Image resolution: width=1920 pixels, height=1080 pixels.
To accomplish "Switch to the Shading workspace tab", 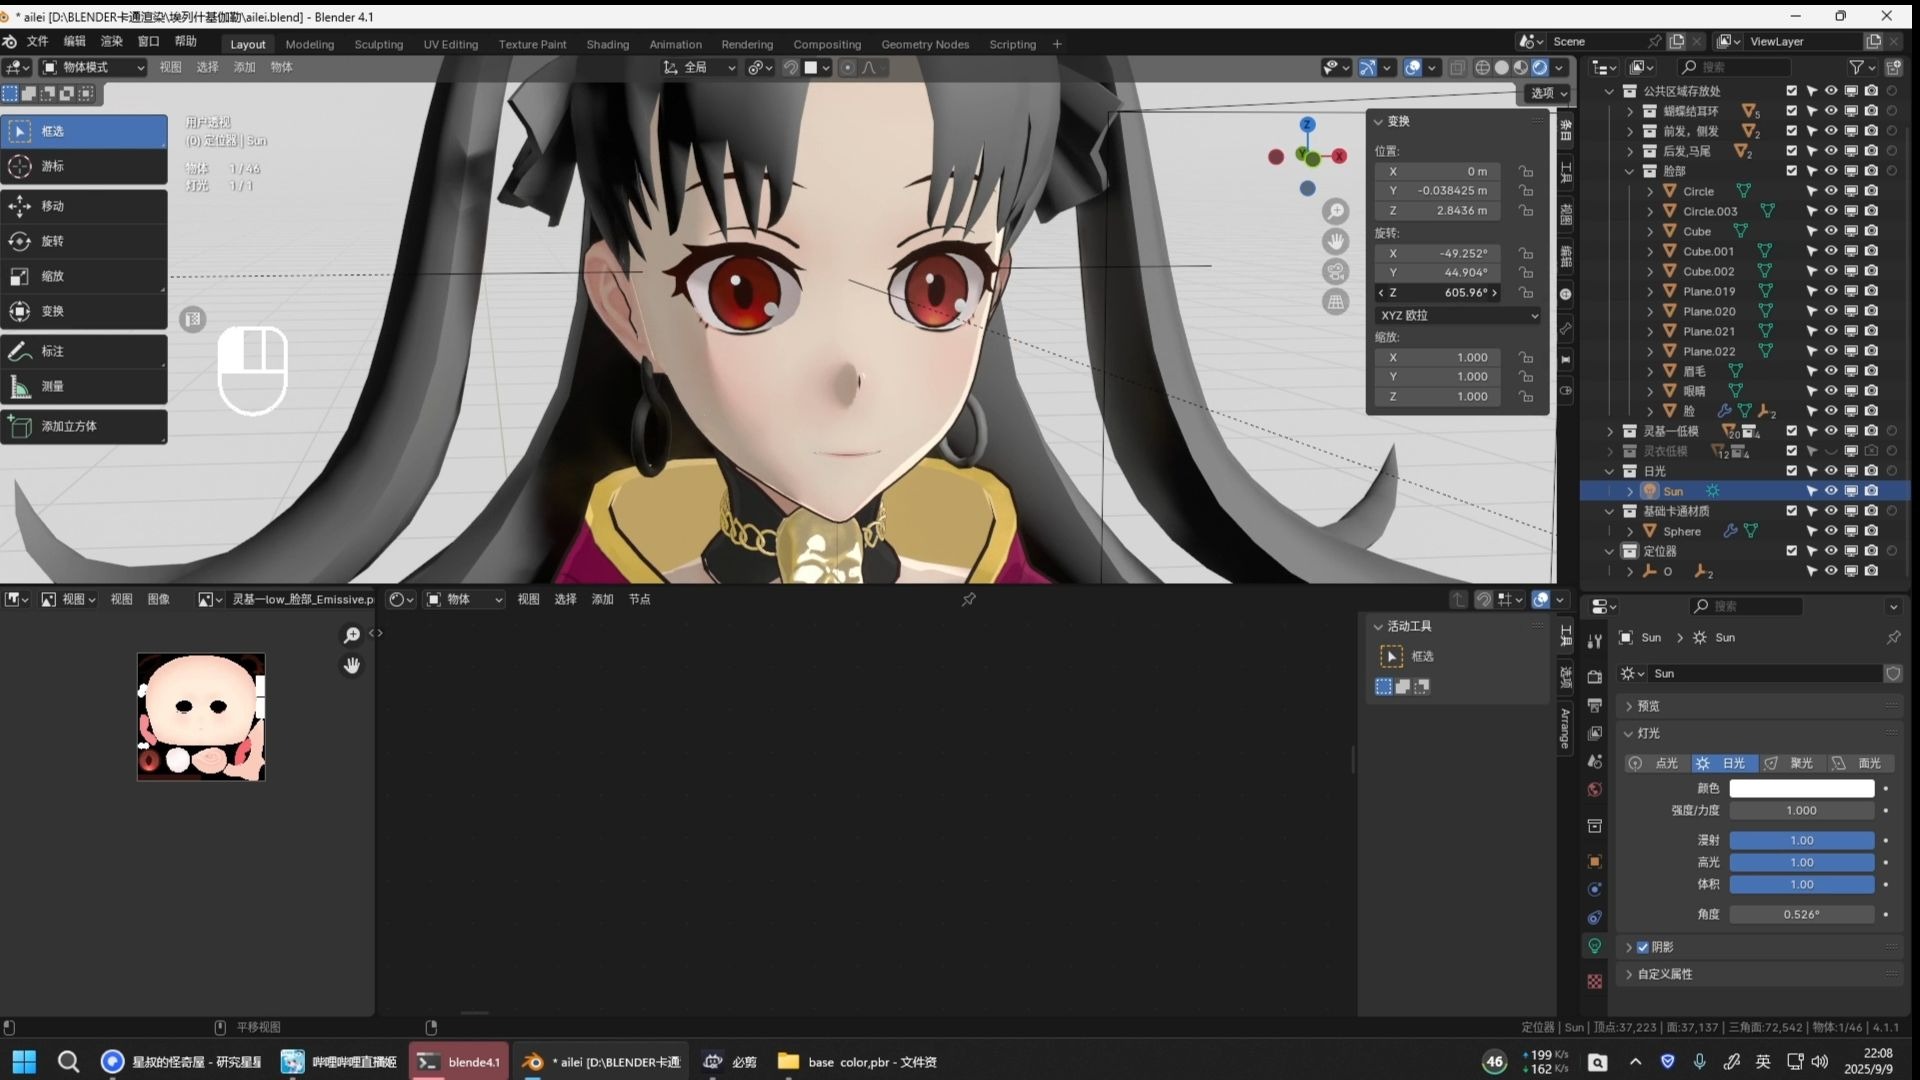I will 607,44.
